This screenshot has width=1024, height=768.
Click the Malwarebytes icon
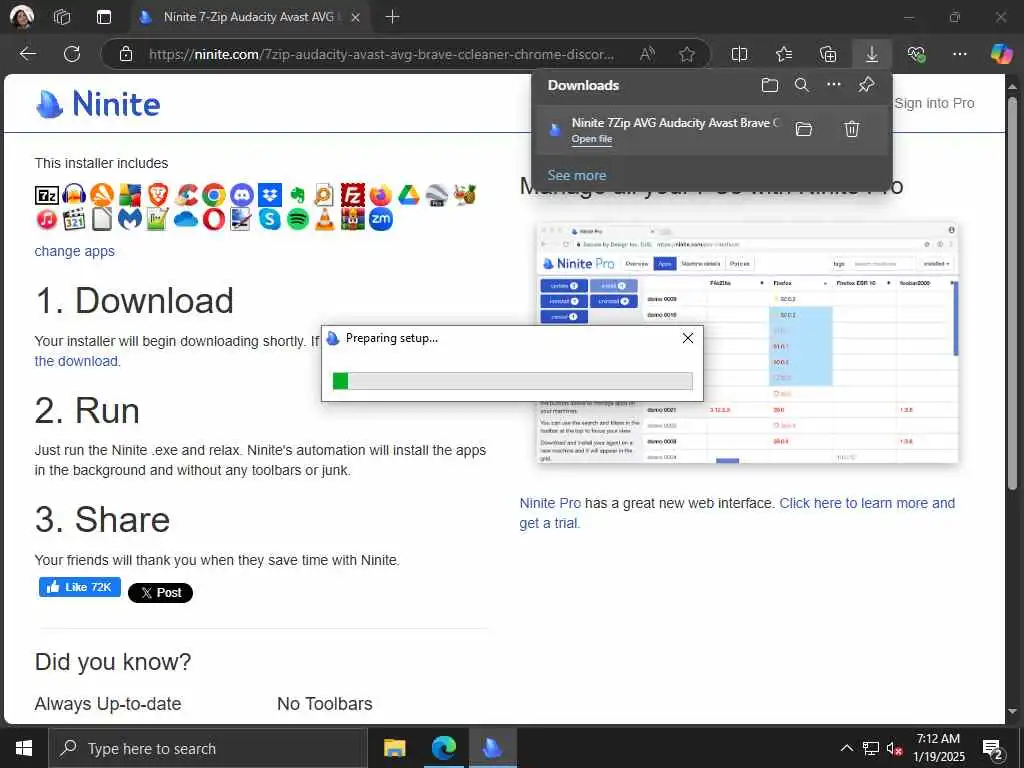click(129, 219)
